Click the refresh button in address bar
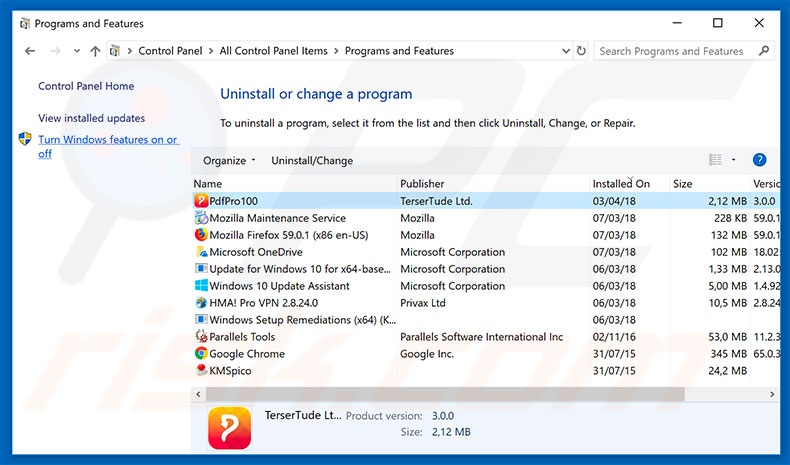This screenshot has width=790, height=465. (580, 51)
